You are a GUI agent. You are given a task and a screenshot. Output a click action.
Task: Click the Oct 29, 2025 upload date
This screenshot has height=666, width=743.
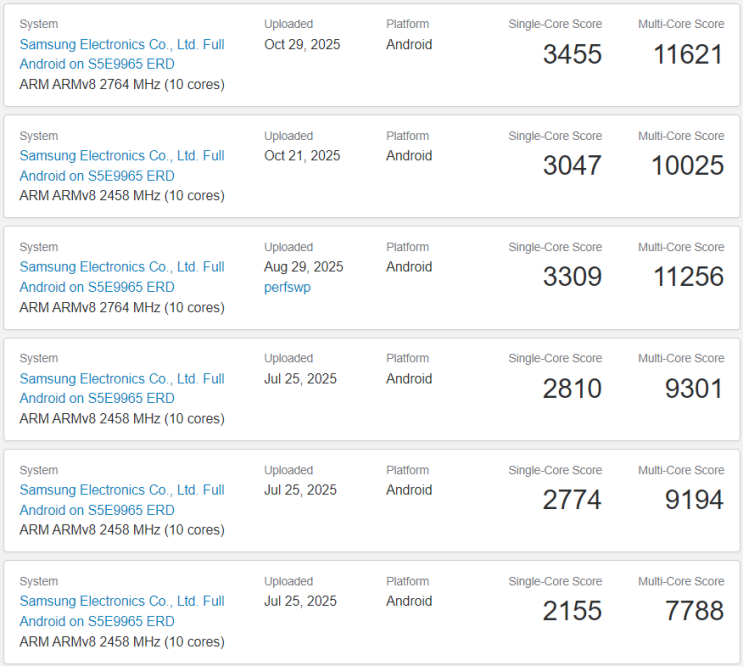point(302,45)
